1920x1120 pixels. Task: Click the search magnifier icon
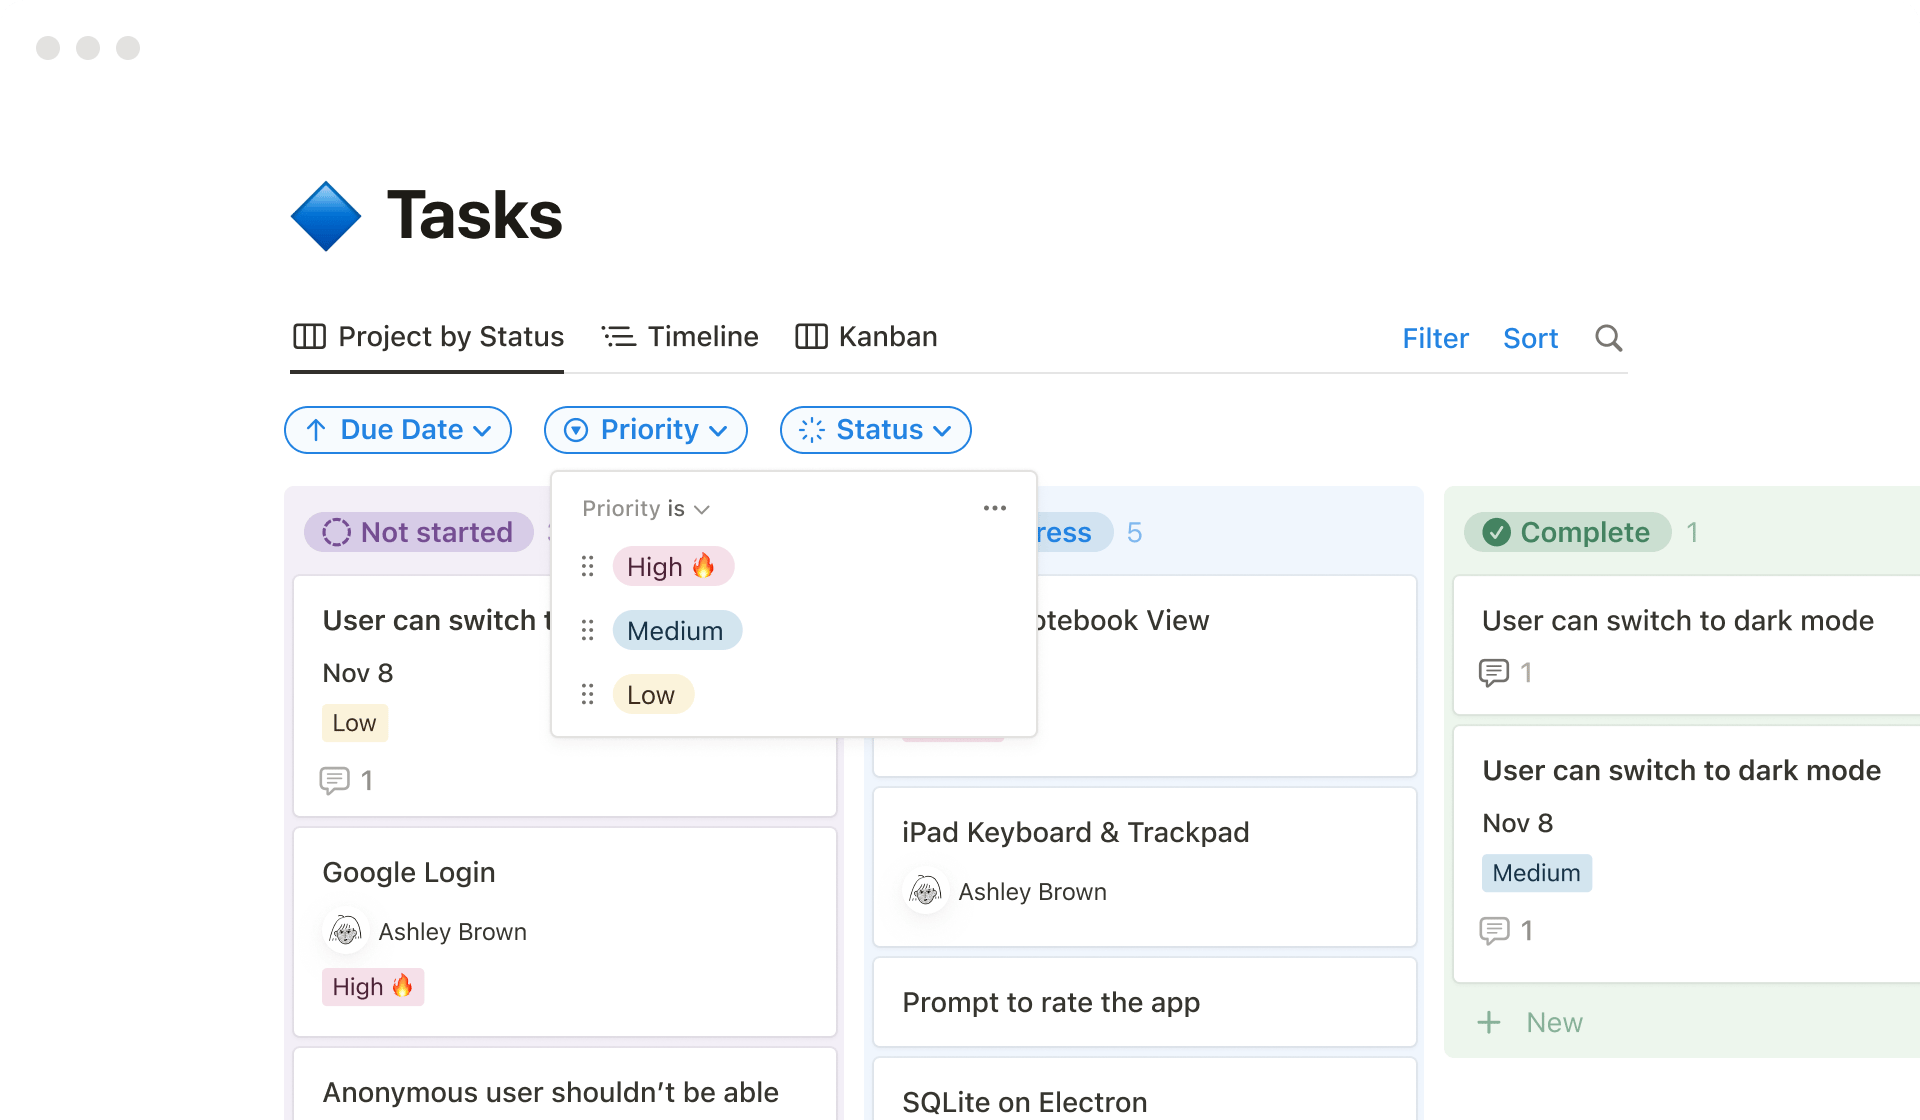1609,337
